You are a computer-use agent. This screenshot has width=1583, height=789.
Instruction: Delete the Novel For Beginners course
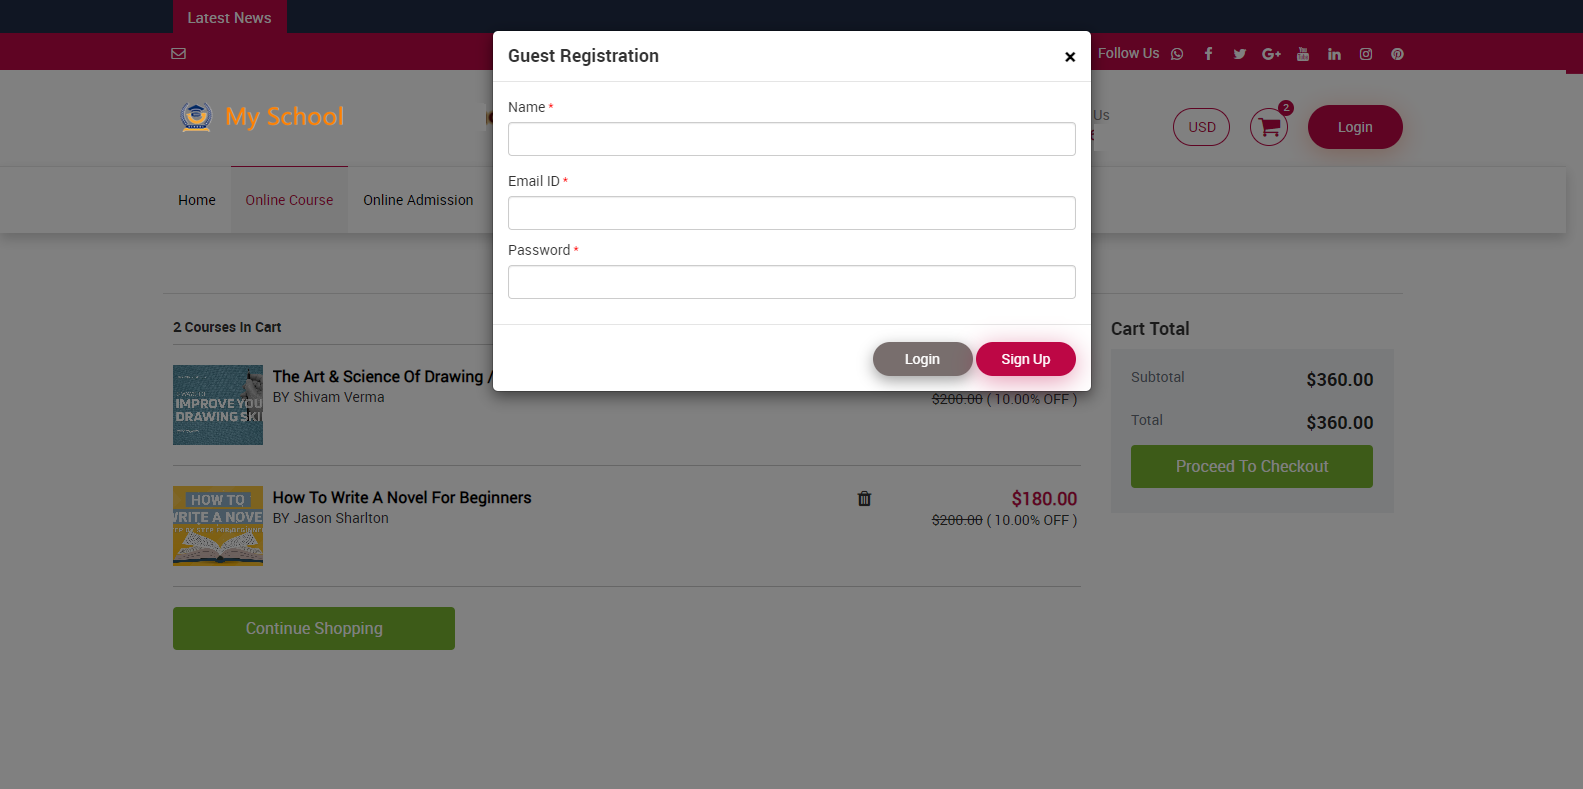[x=864, y=499]
